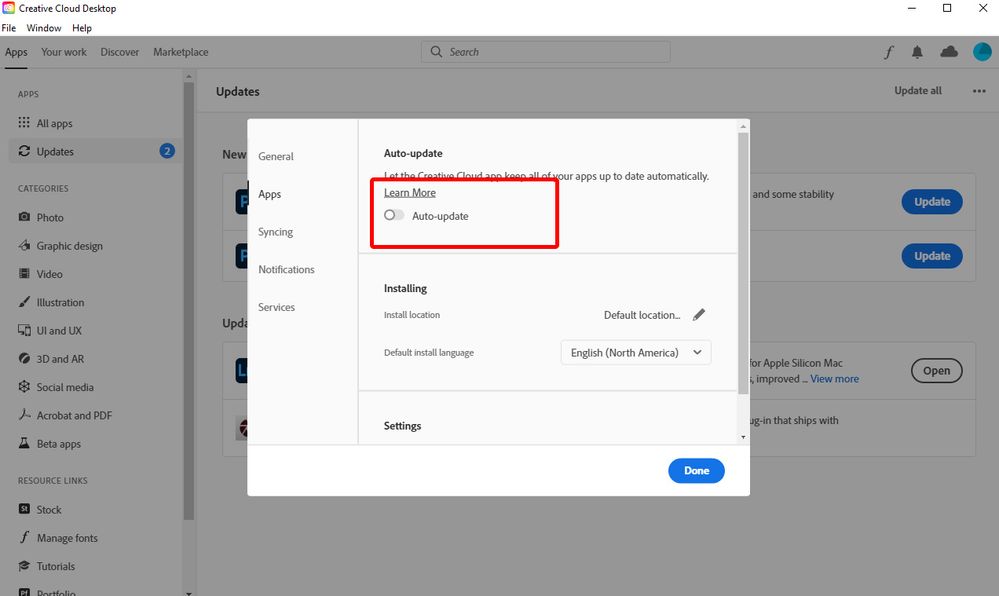Click the Tutorials graduation cap icon
Image resolution: width=999 pixels, height=596 pixels.
[24, 565]
